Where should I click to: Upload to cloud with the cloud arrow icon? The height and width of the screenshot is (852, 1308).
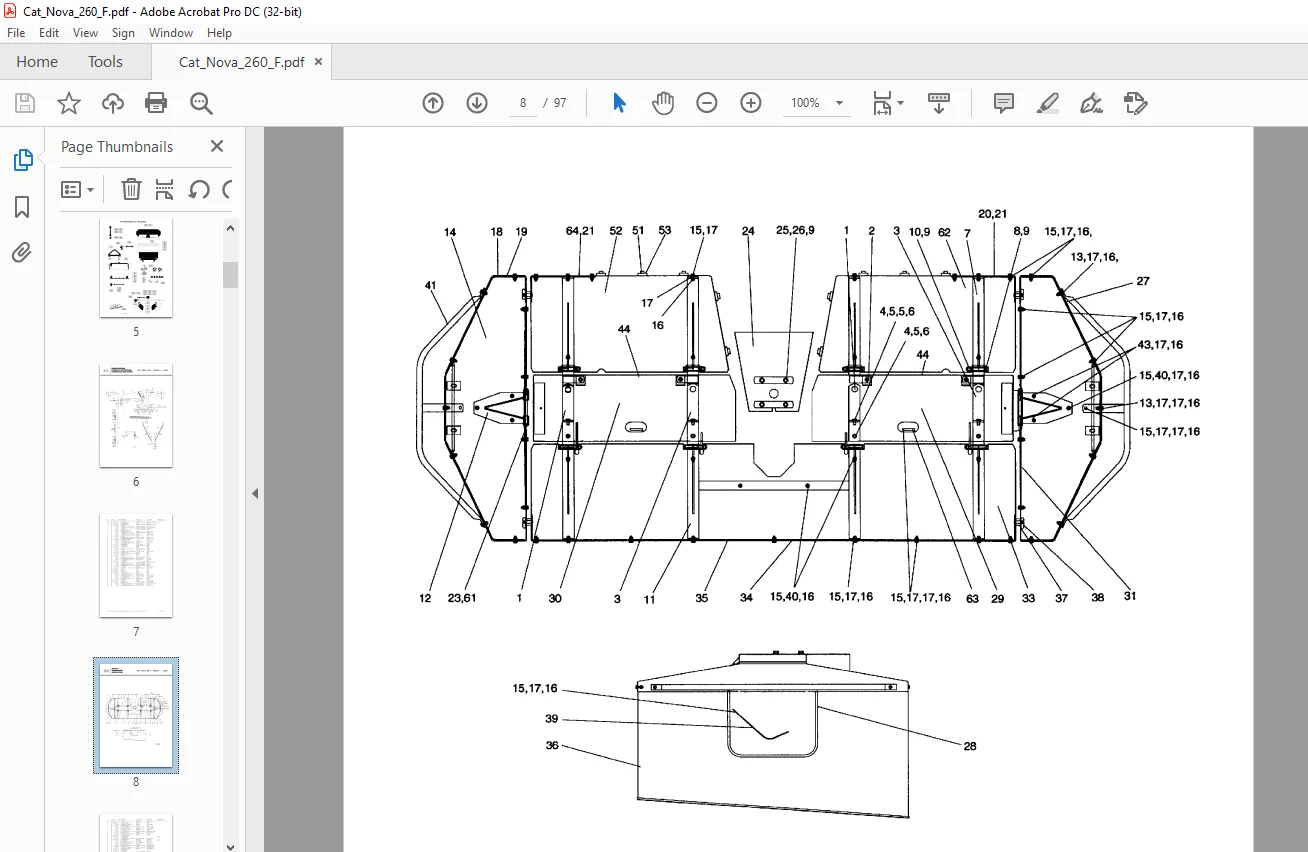[x=113, y=103]
